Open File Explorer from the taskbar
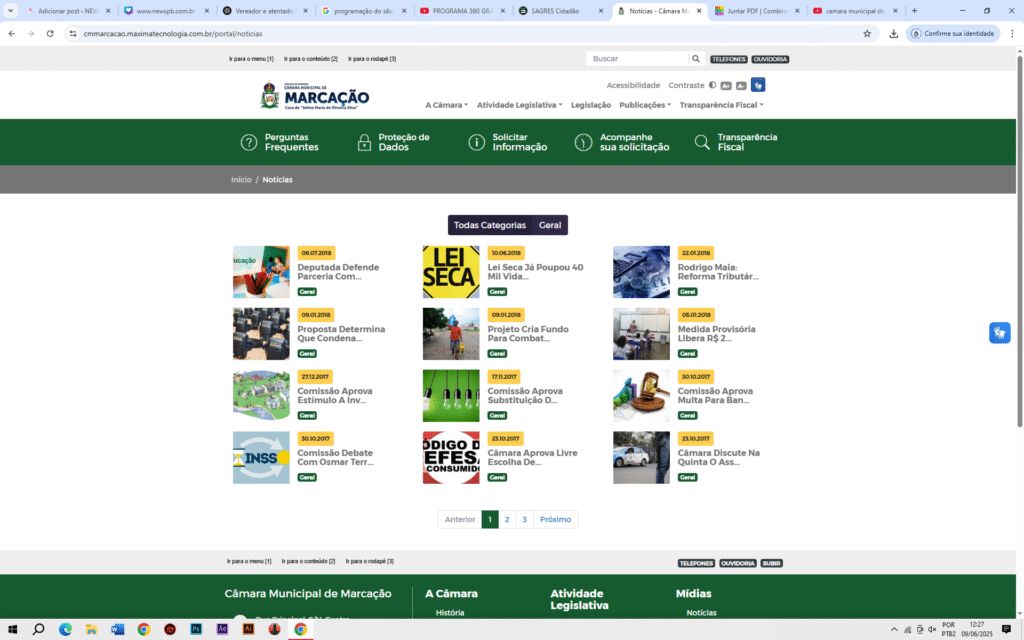 pos(91,630)
